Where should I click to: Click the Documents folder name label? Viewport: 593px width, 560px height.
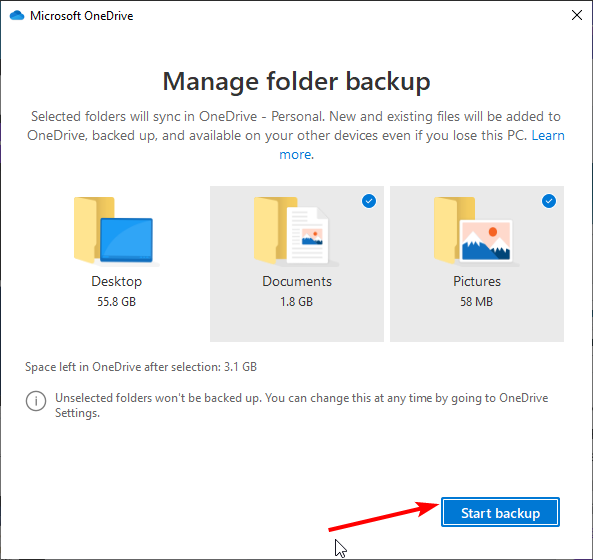297,281
